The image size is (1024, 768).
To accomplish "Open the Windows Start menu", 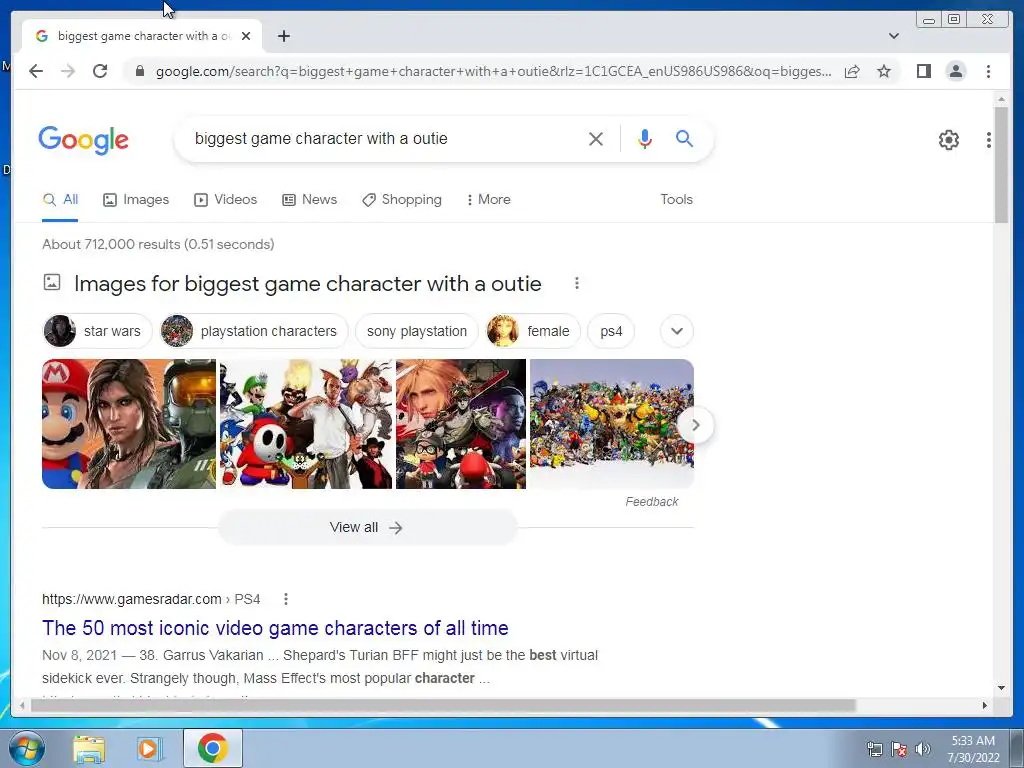I will [x=26, y=748].
